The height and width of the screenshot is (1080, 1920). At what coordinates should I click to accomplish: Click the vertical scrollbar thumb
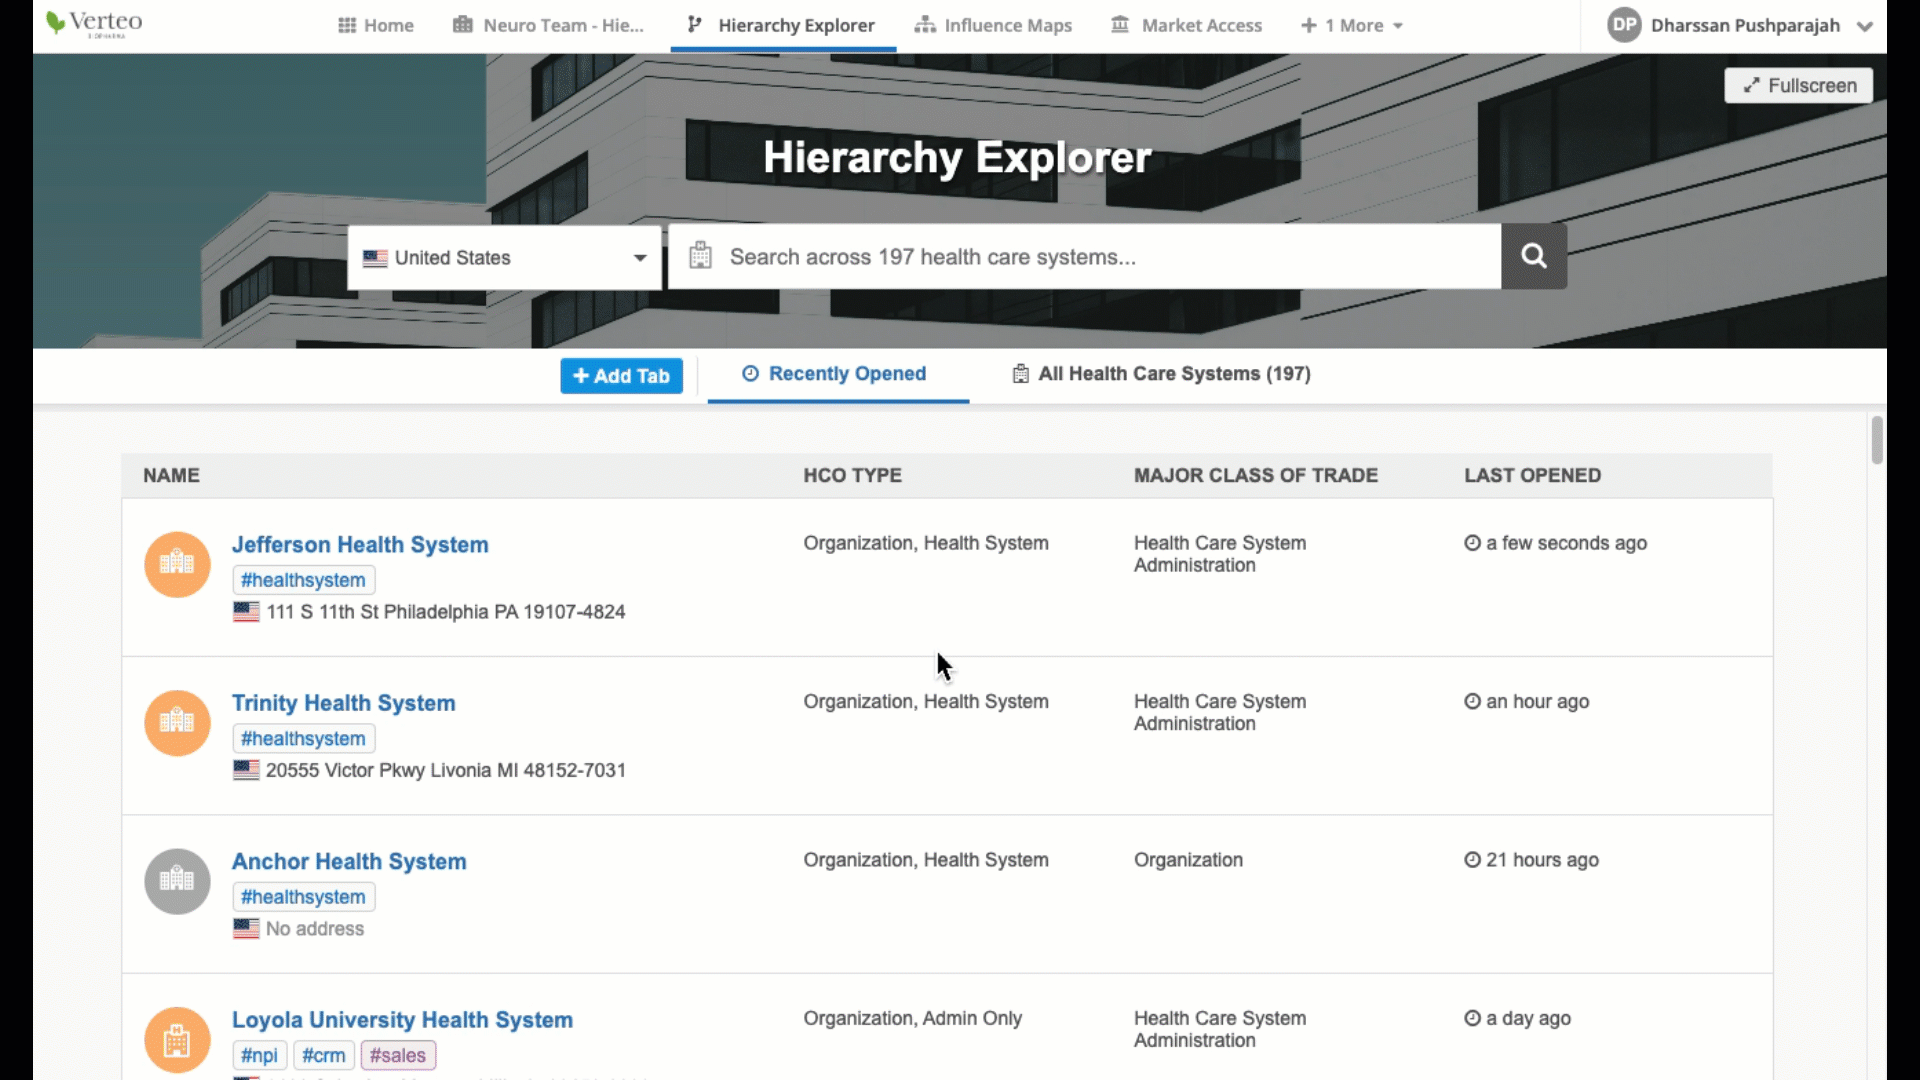pos(1877,440)
